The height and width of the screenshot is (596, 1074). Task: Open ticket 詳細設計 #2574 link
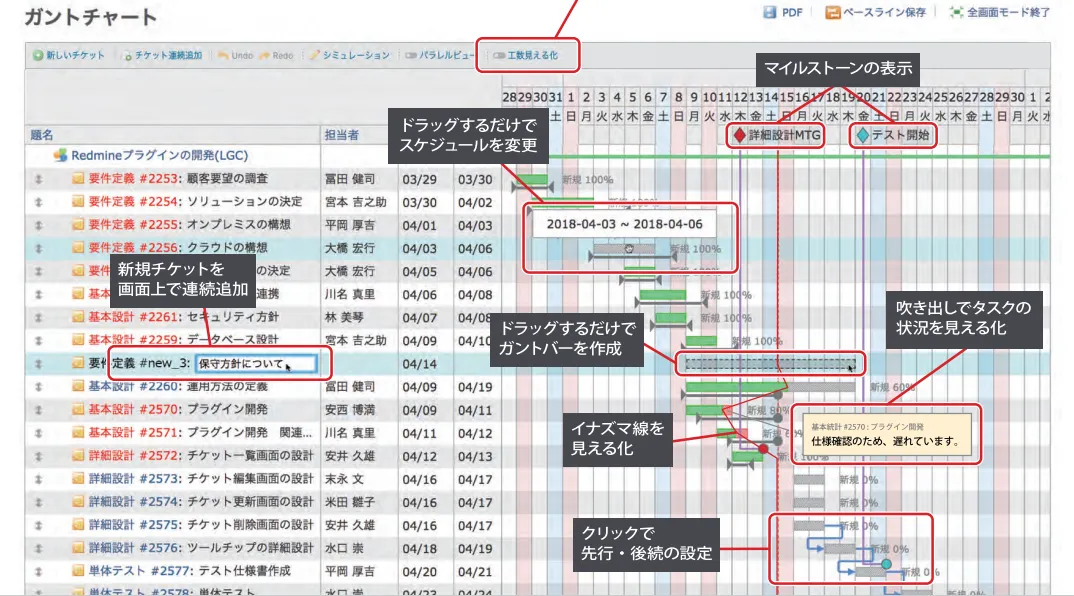[133, 502]
